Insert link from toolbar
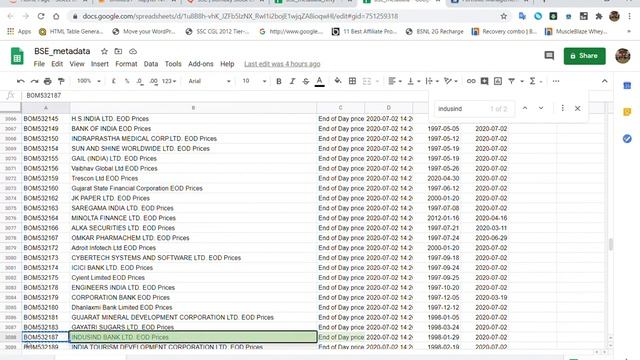This screenshot has height=360, width=640. tap(471, 81)
